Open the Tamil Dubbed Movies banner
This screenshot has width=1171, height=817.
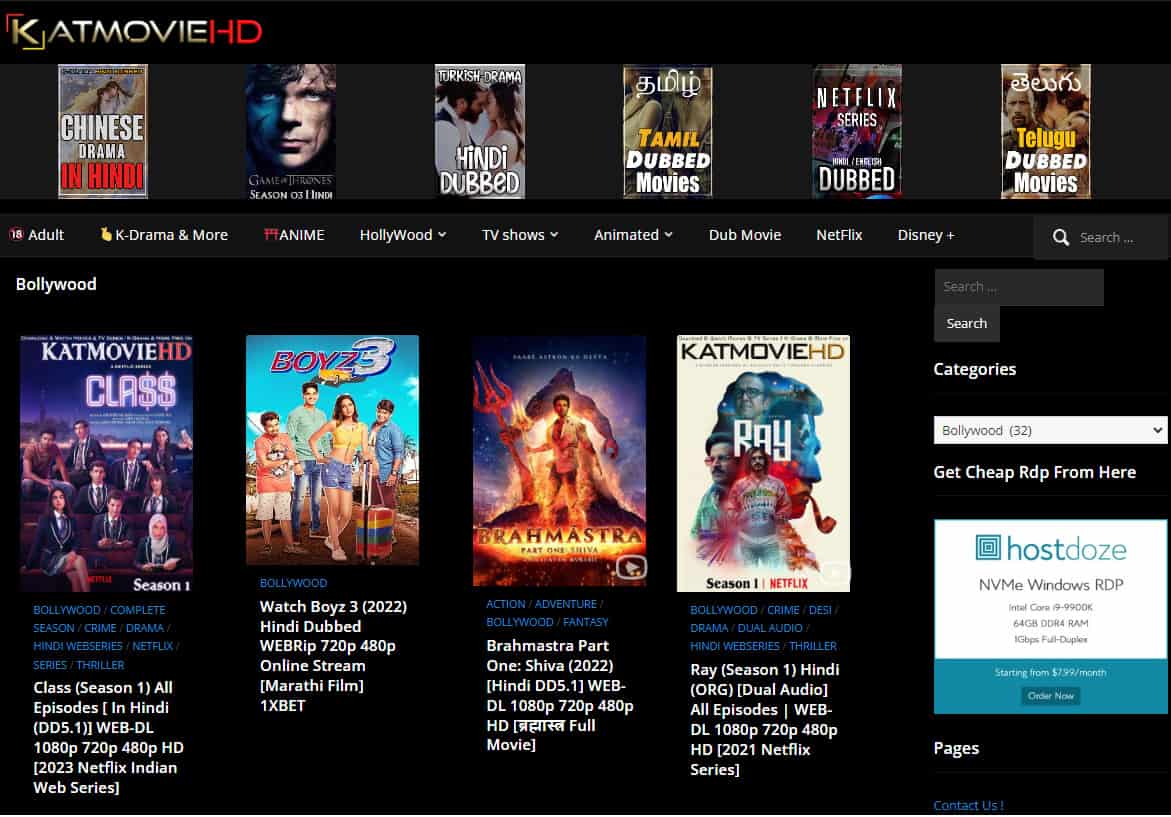pyautogui.click(x=667, y=132)
